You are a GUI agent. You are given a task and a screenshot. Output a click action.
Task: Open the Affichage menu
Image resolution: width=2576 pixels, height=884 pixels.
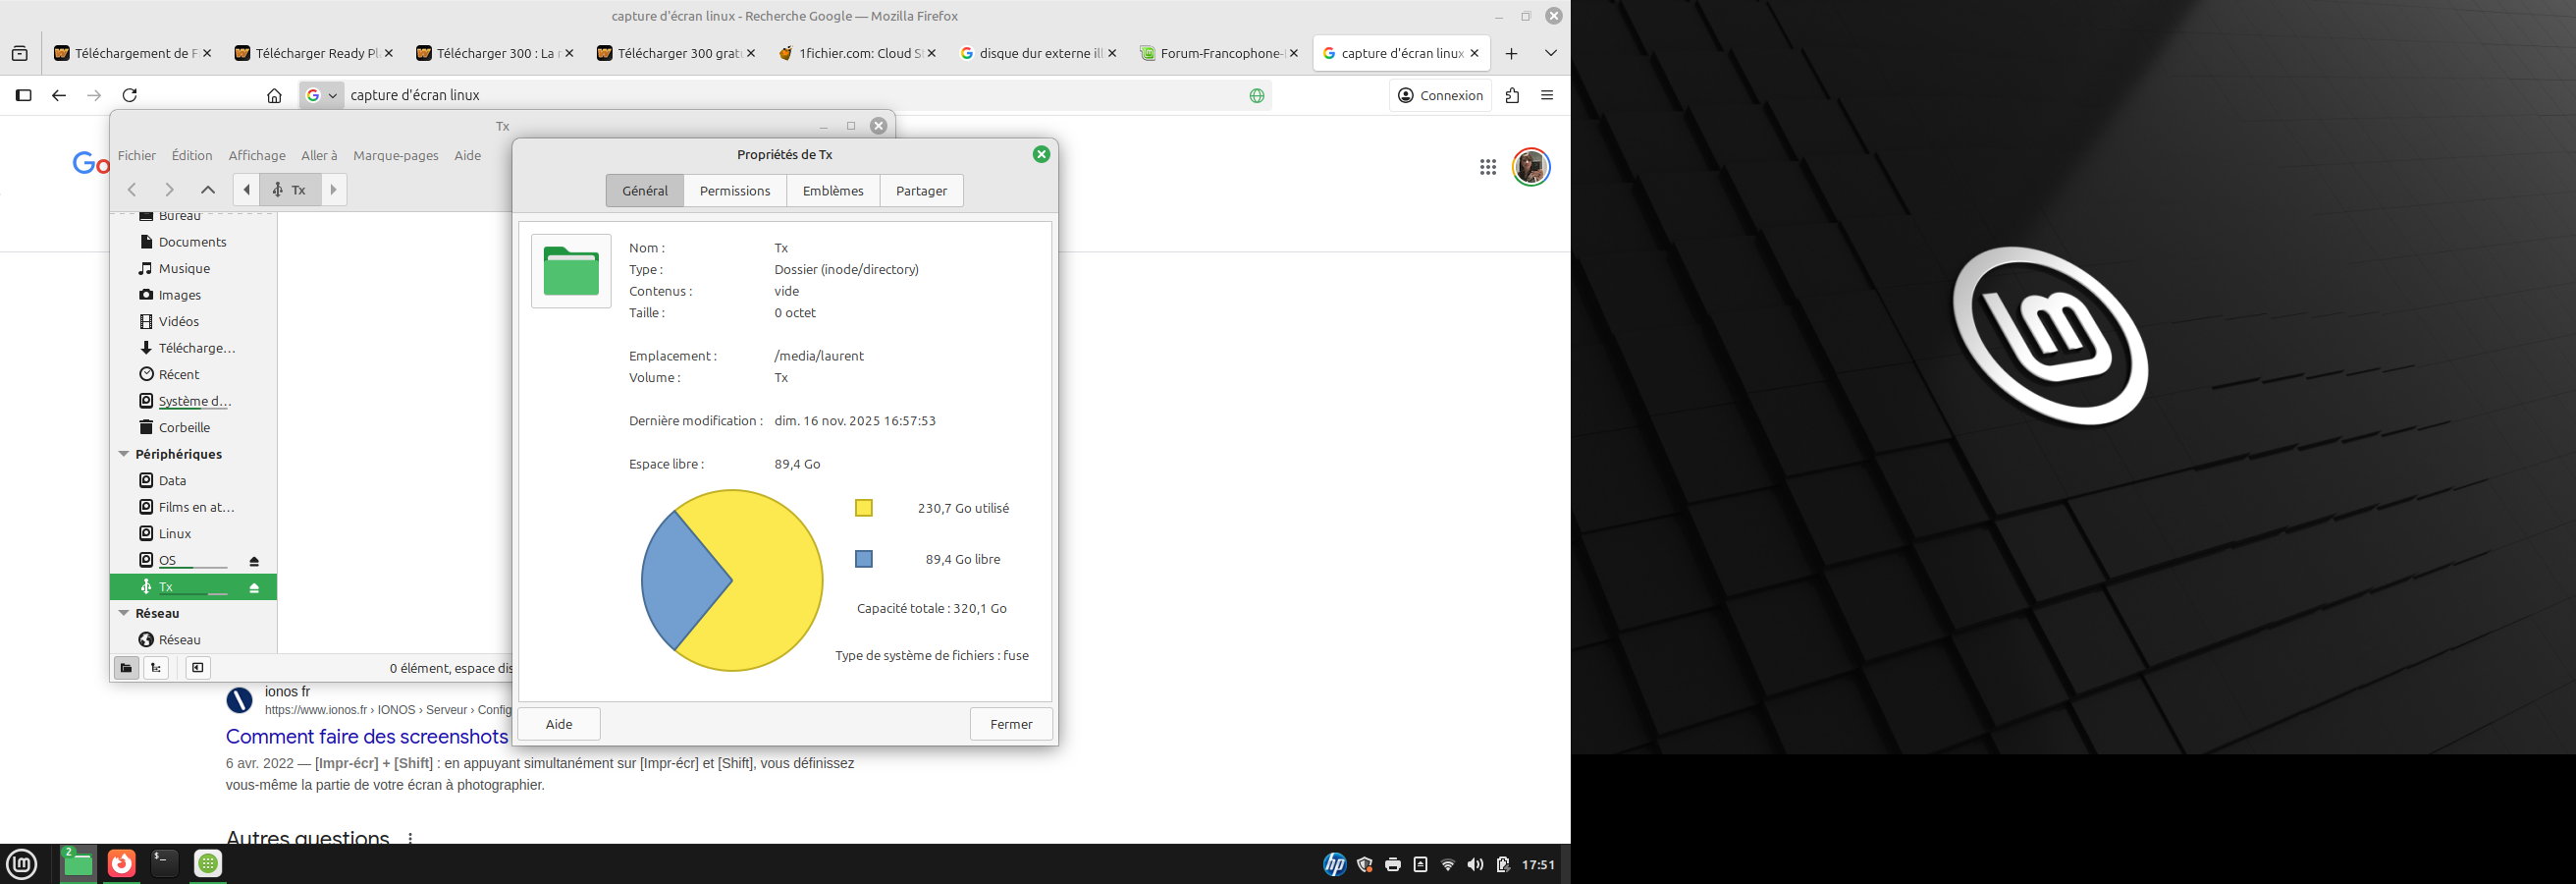pyautogui.click(x=257, y=155)
